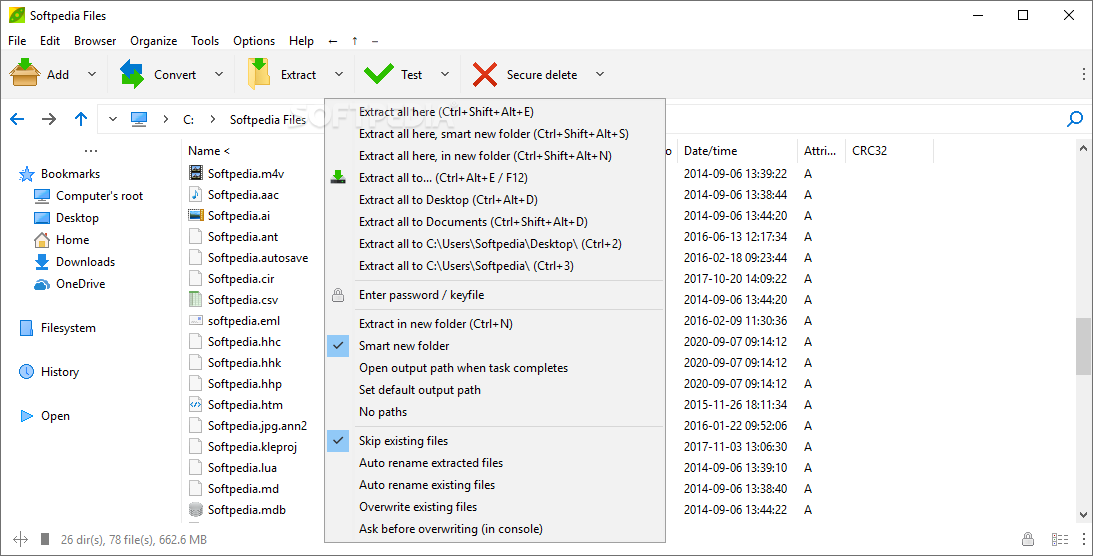This screenshot has height=556, width=1093.
Task: Expand the Test dropdown arrow
Action: tap(445, 74)
